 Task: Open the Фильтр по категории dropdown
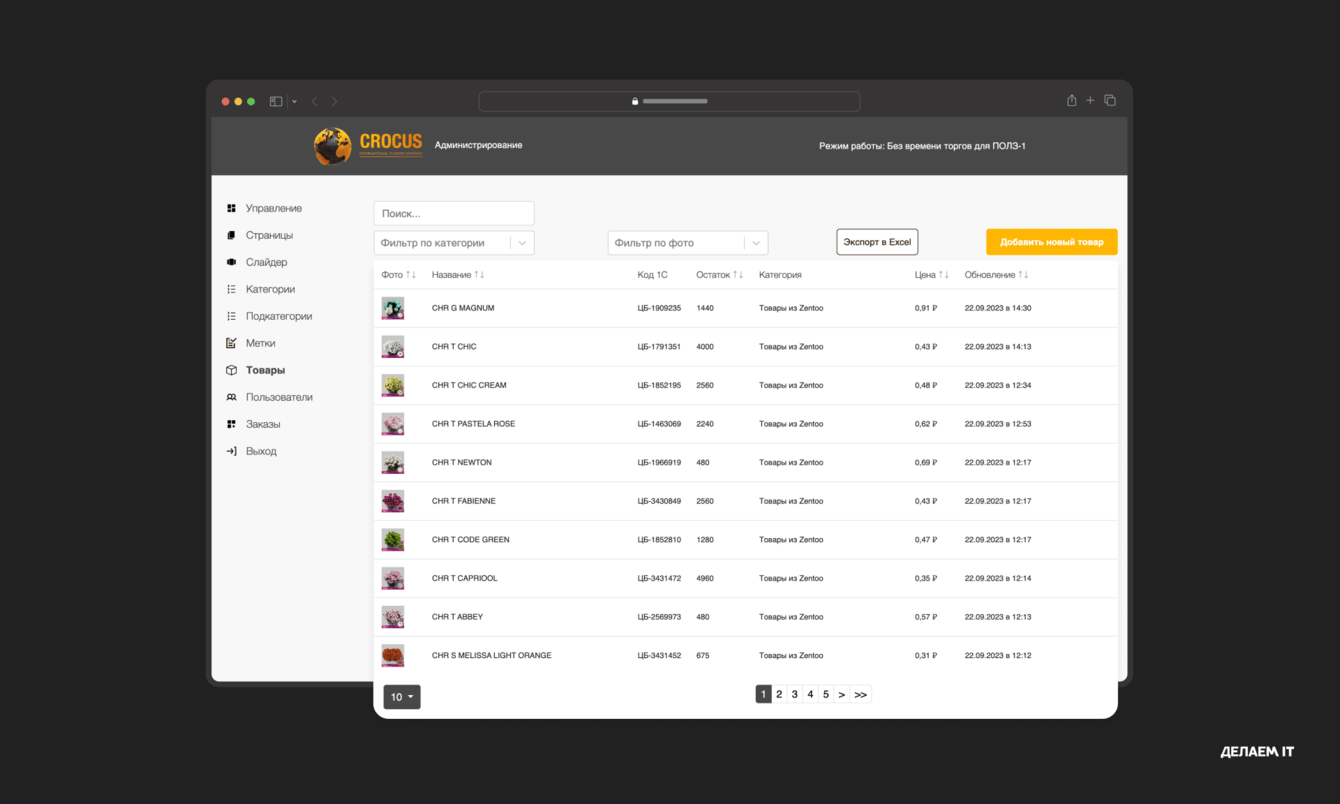454,243
